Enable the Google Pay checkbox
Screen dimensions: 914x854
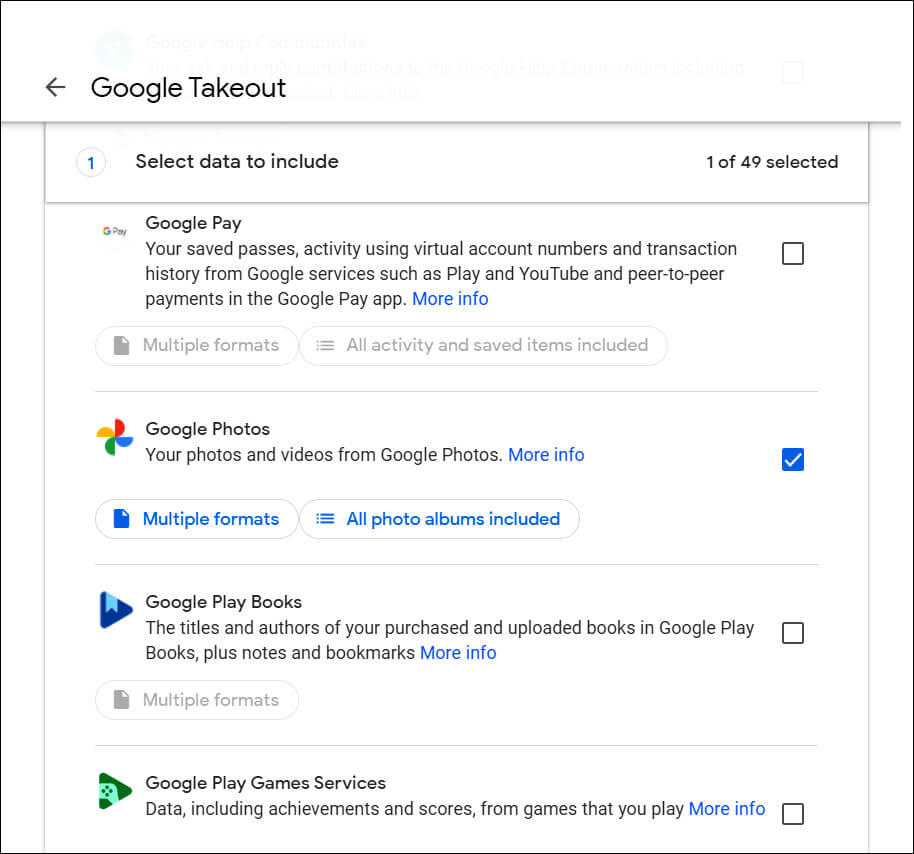tap(792, 253)
